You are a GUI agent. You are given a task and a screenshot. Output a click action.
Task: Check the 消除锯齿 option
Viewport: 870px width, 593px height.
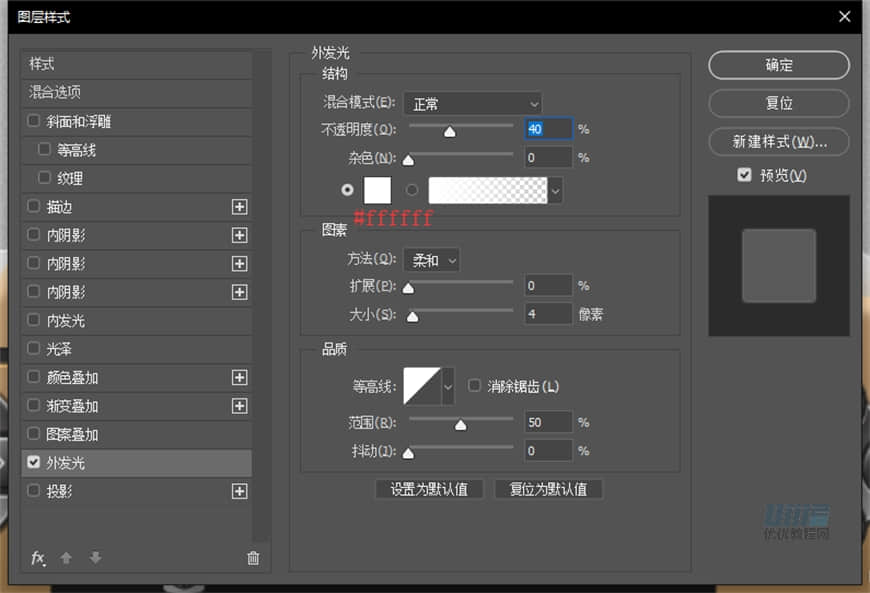coord(474,385)
